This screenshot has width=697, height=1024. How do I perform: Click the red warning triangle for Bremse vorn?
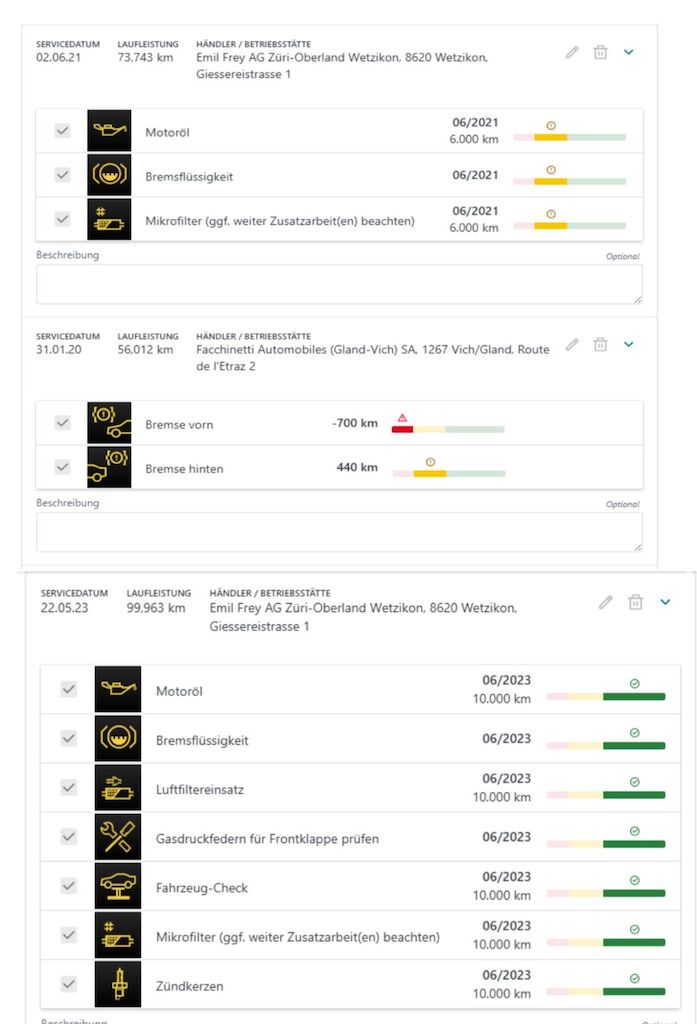click(402, 418)
